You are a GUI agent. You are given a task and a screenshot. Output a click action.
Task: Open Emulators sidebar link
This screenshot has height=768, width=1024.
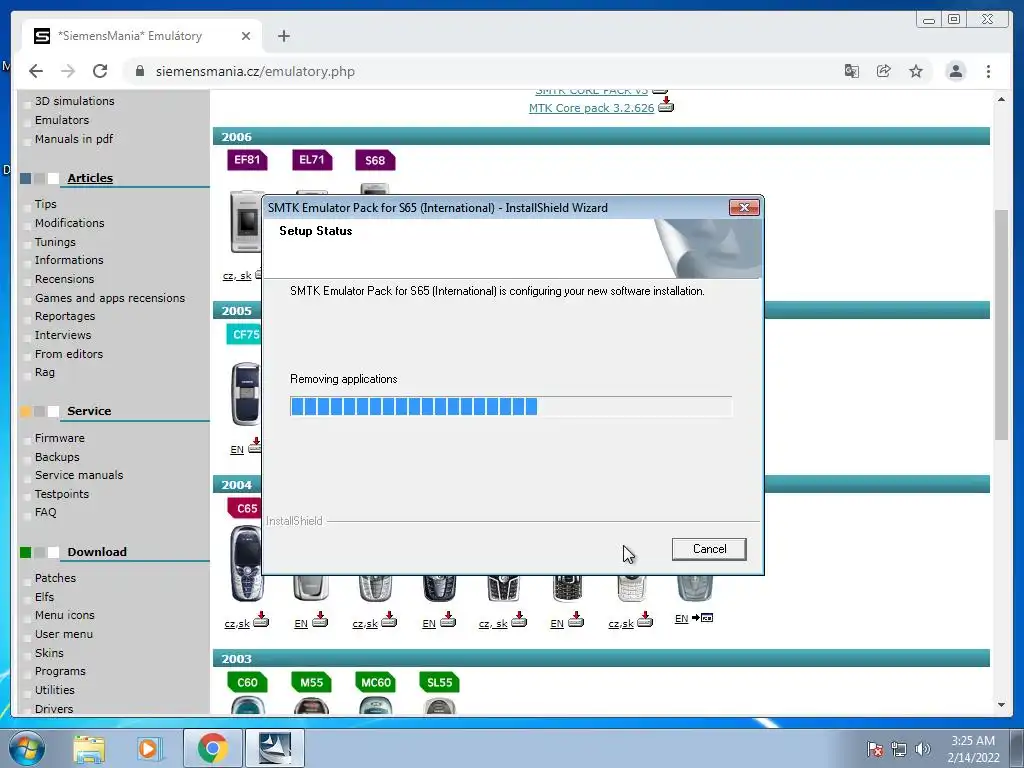pyautogui.click(x=62, y=120)
